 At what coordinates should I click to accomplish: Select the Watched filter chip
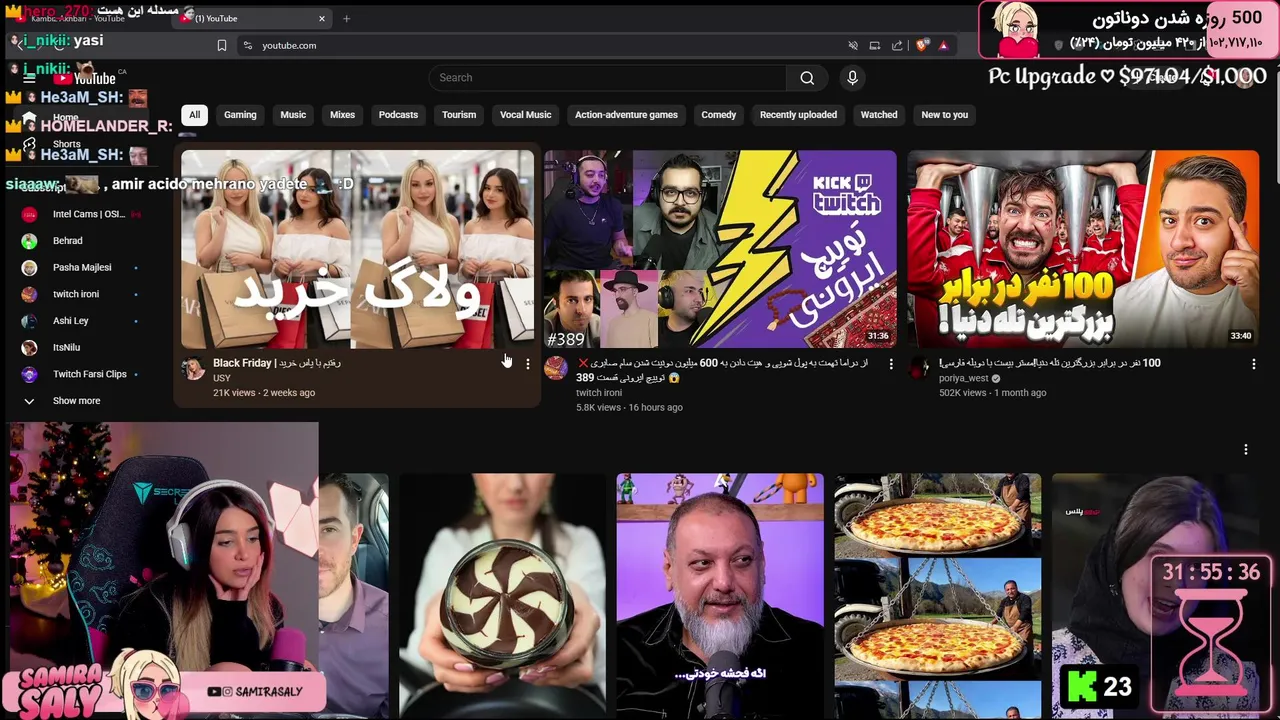879,115
